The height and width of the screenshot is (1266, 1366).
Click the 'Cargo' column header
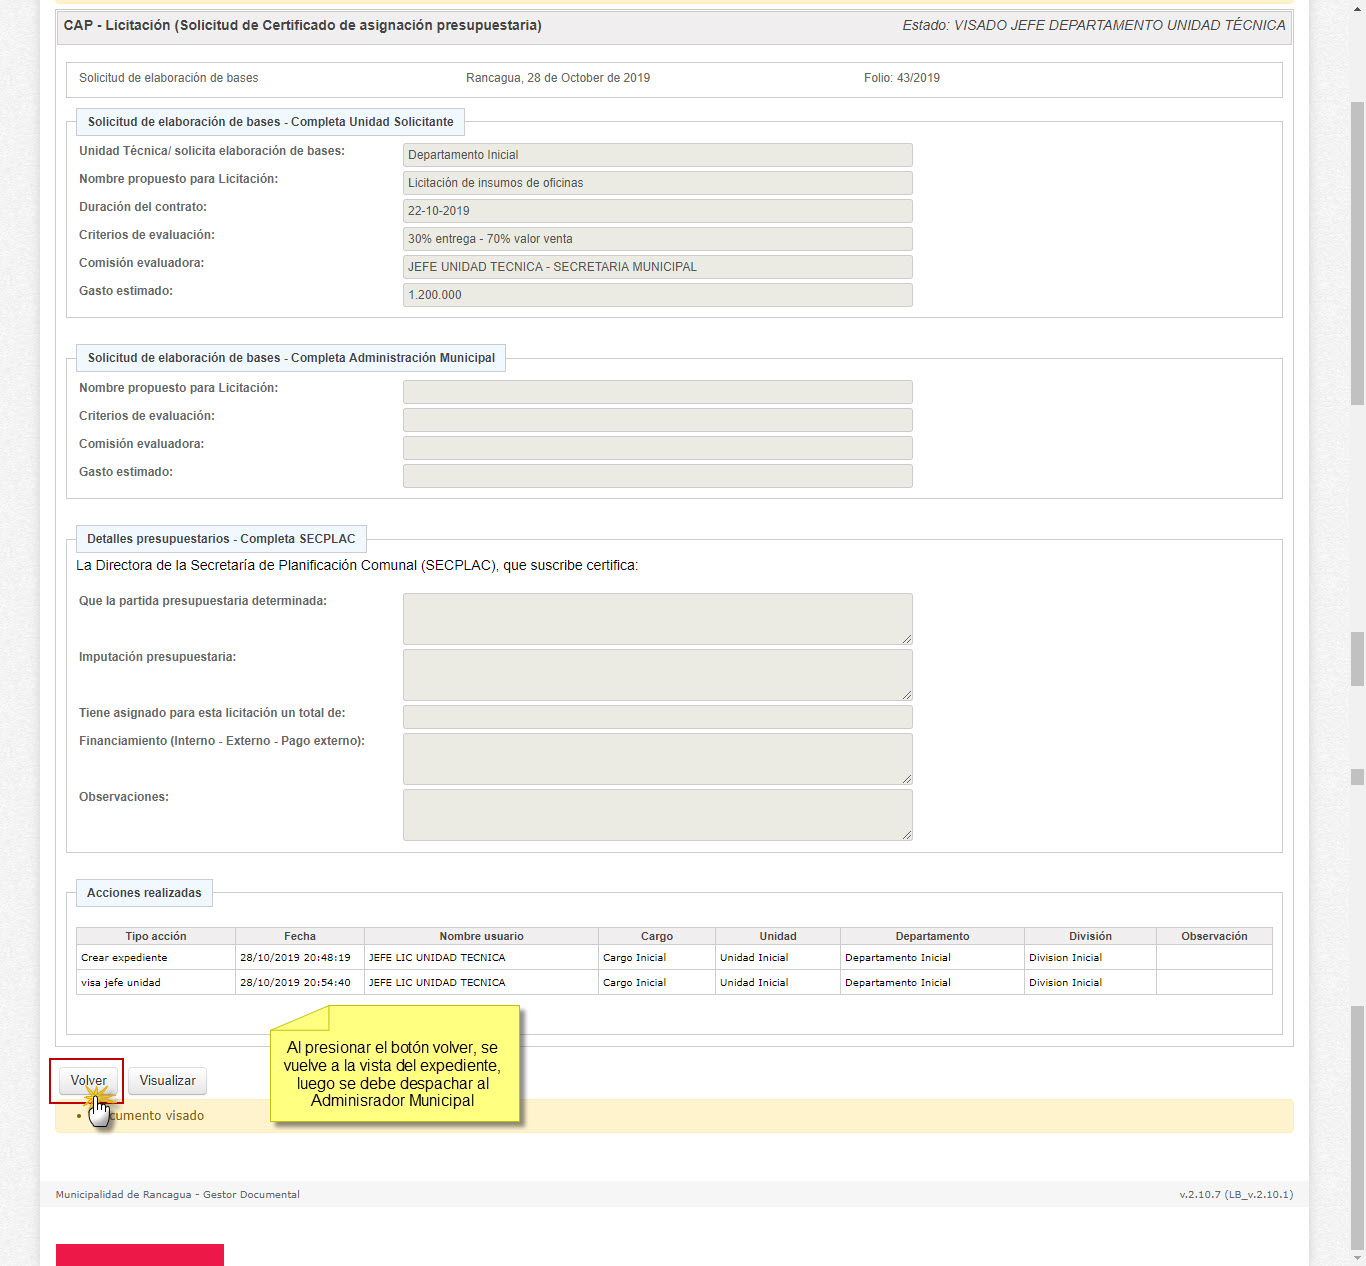[657, 936]
